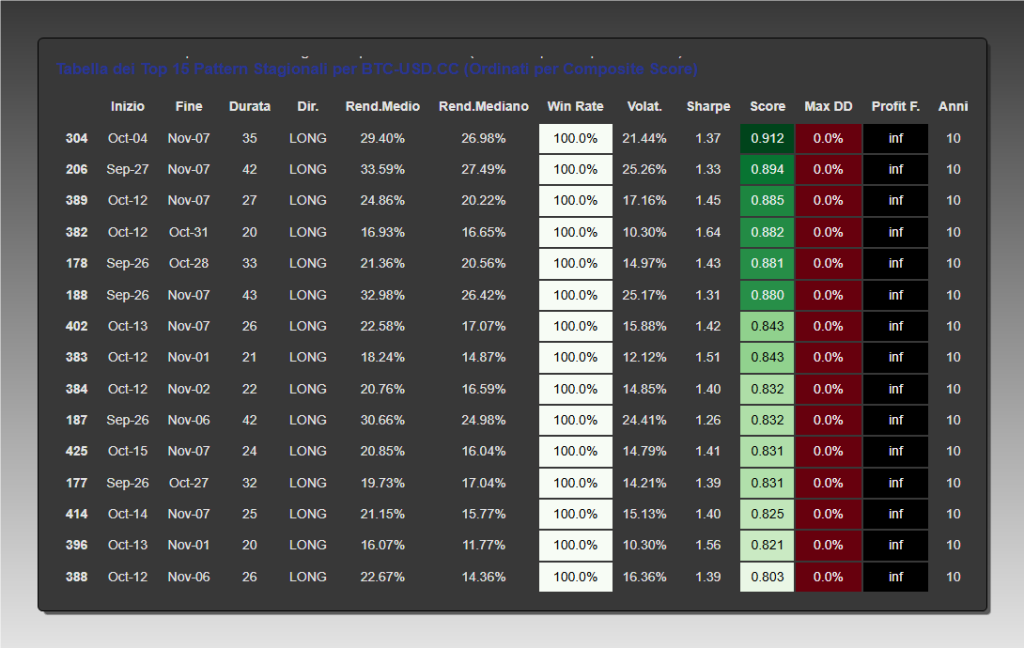Image resolution: width=1024 pixels, height=648 pixels.
Task: Click Sep-27 start date cell
Action: tap(127, 169)
